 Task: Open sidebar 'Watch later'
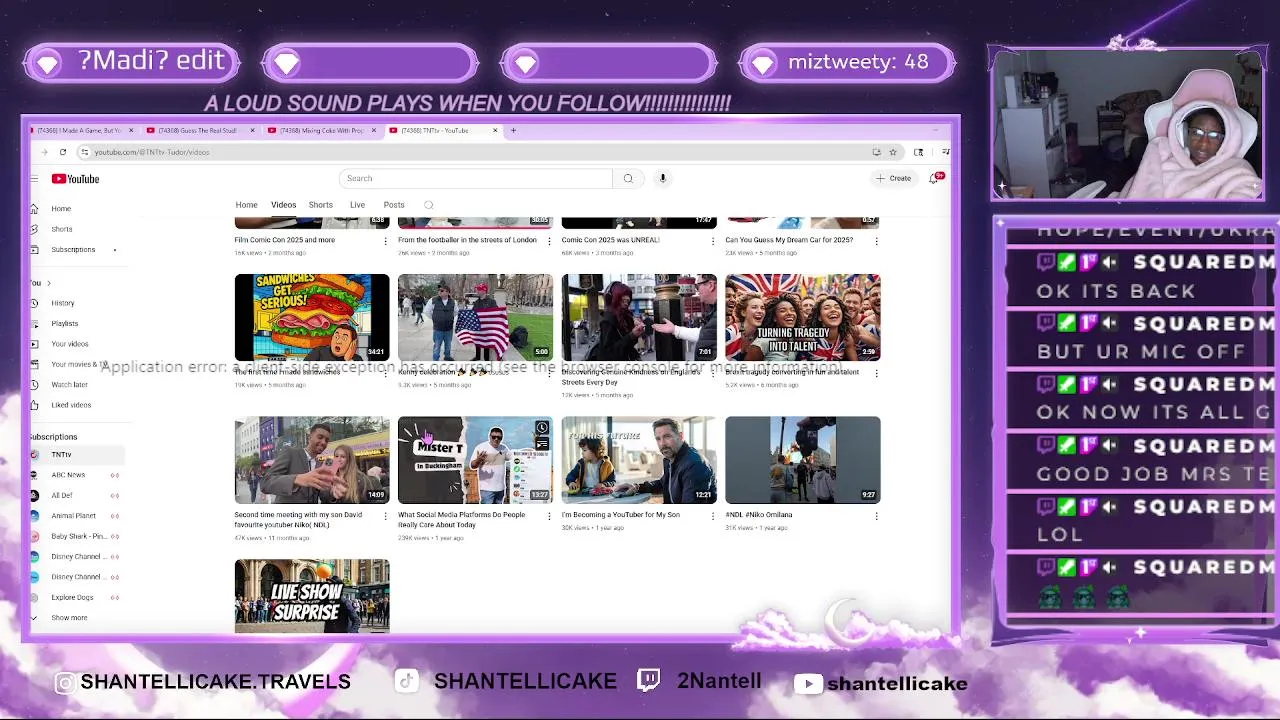(70, 384)
